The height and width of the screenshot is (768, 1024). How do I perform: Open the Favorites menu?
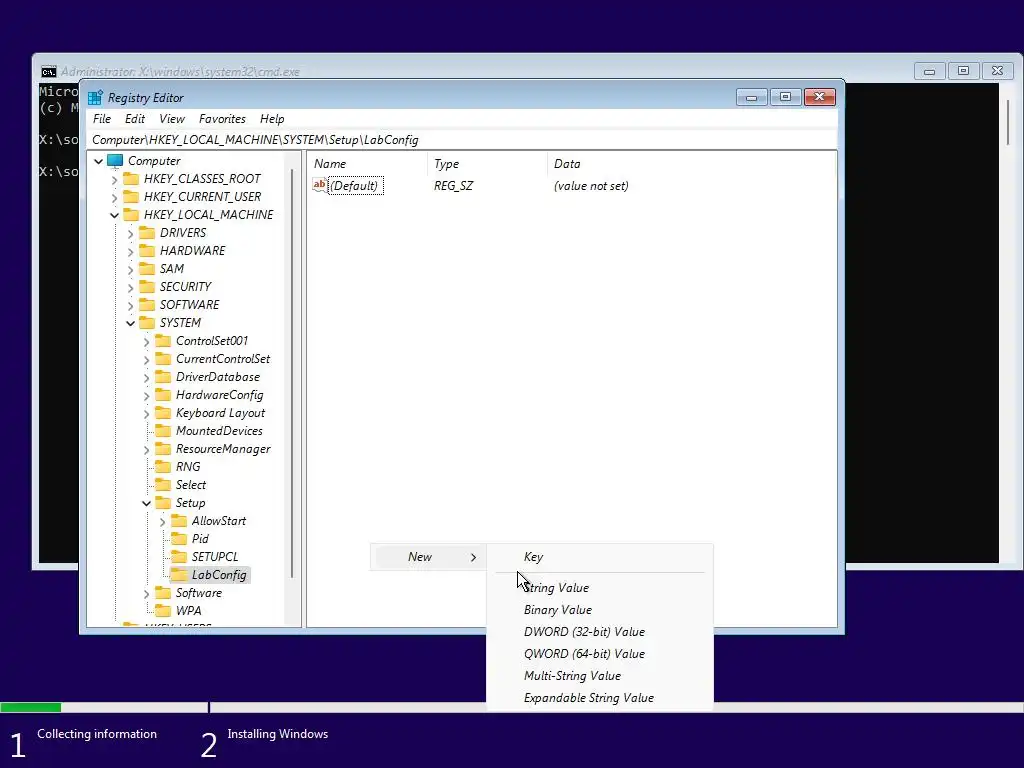click(223, 119)
